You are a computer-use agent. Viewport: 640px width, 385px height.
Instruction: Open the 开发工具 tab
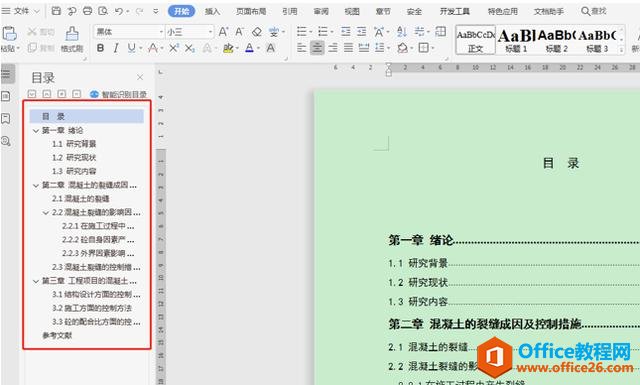coord(454,11)
